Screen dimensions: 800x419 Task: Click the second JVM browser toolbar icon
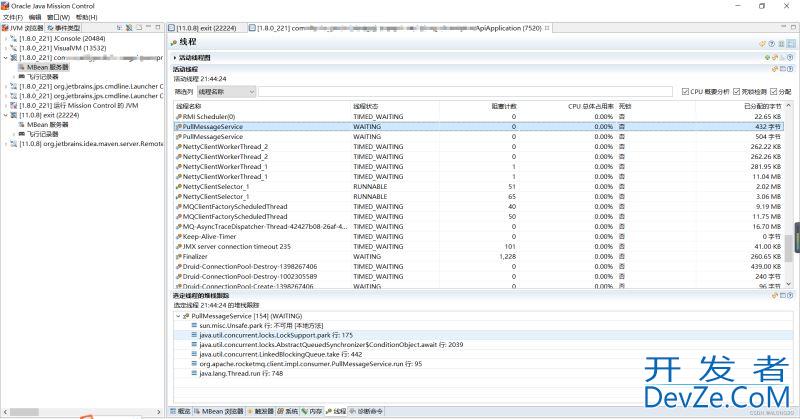tap(129, 28)
